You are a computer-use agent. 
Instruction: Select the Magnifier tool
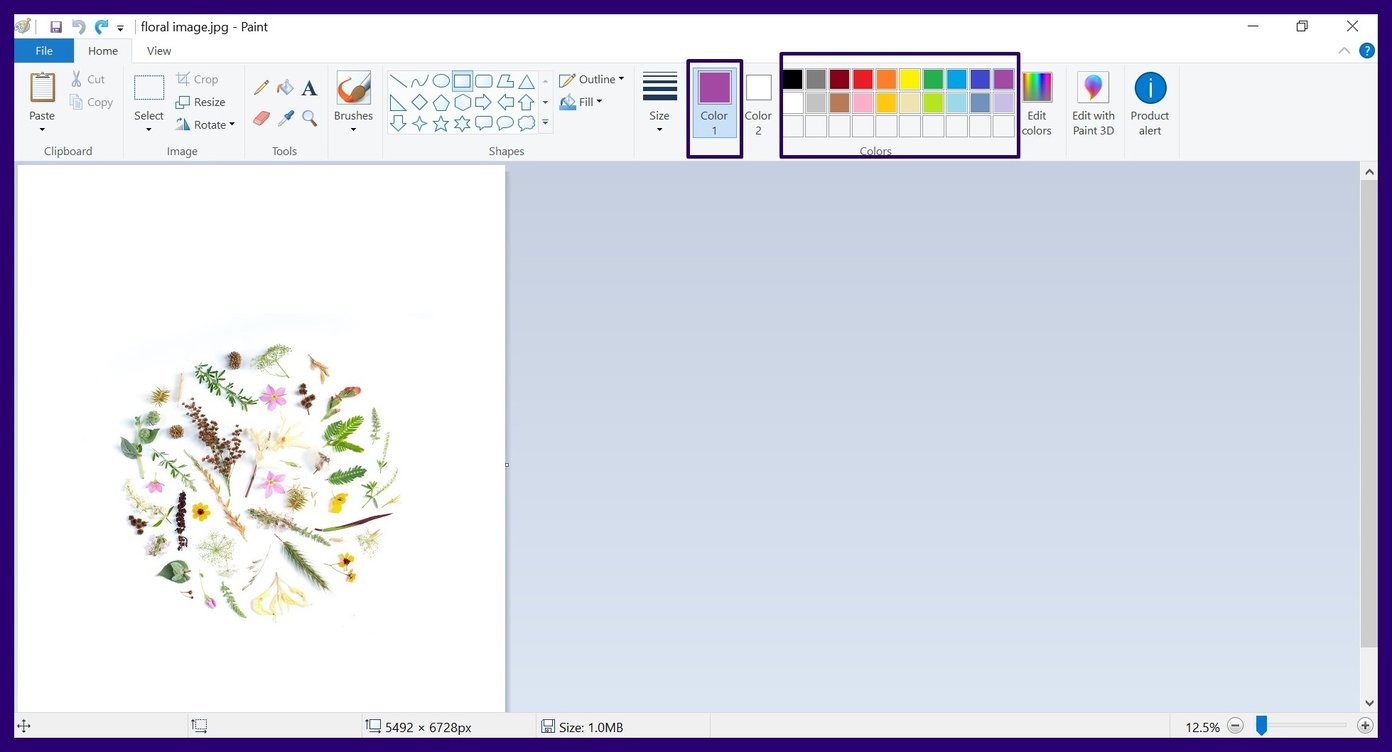point(308,117)
